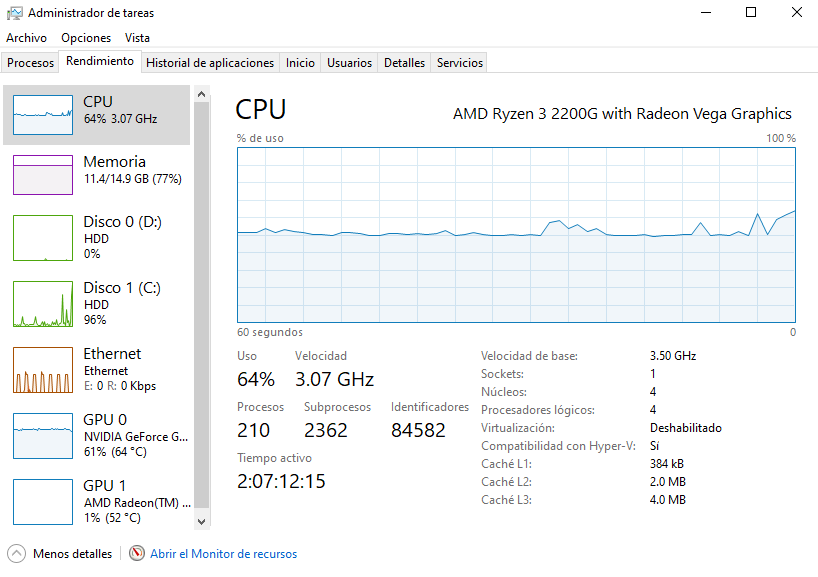818x577 pixels.
Task: Select the GPU 0 NVIDIA GeForce graph
Action: point(43,436)
